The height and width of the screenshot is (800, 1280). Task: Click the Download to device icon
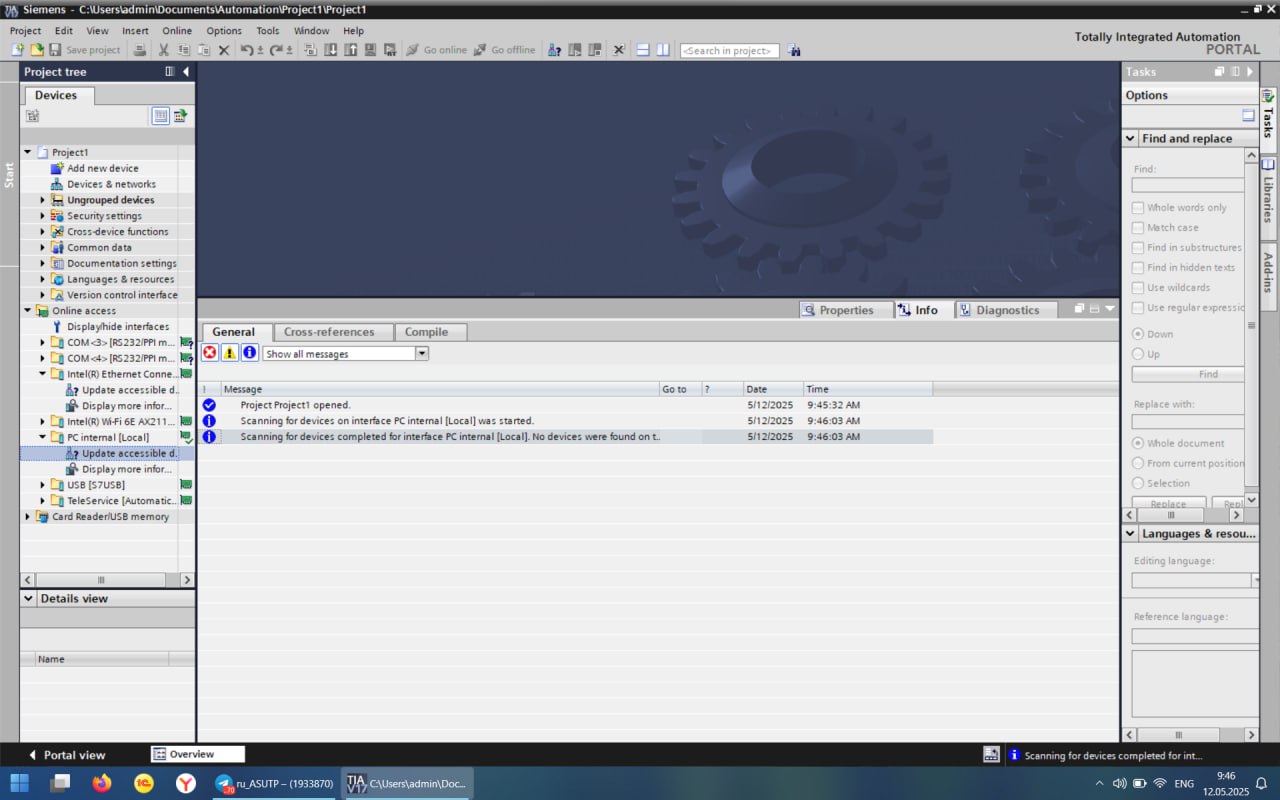point(330,50)
